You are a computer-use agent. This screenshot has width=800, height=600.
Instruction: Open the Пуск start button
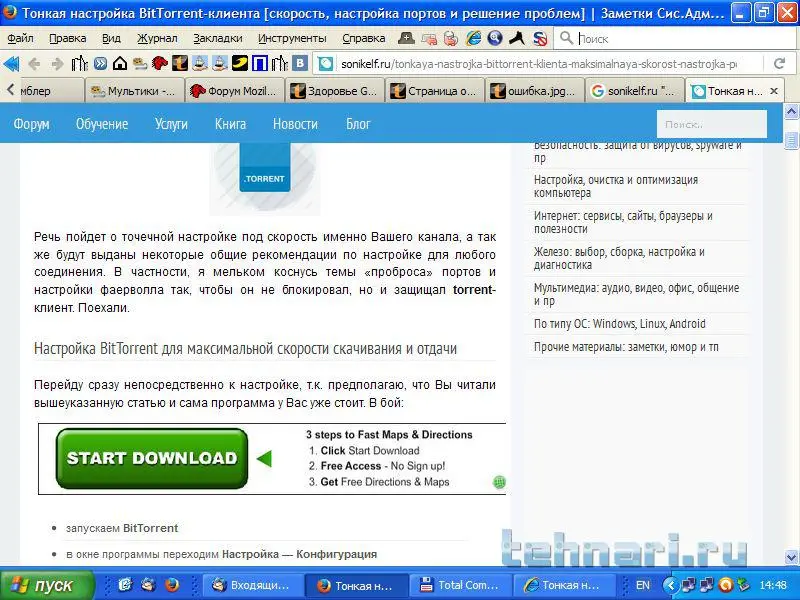47,585
